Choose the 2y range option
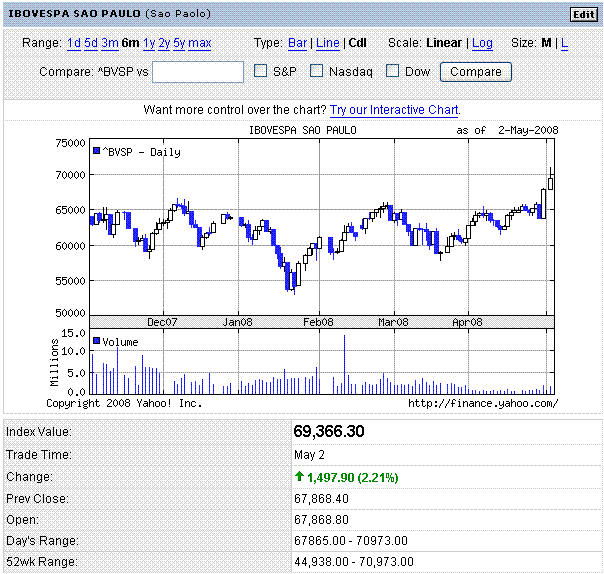604x574 pixels. pos(164,43)
